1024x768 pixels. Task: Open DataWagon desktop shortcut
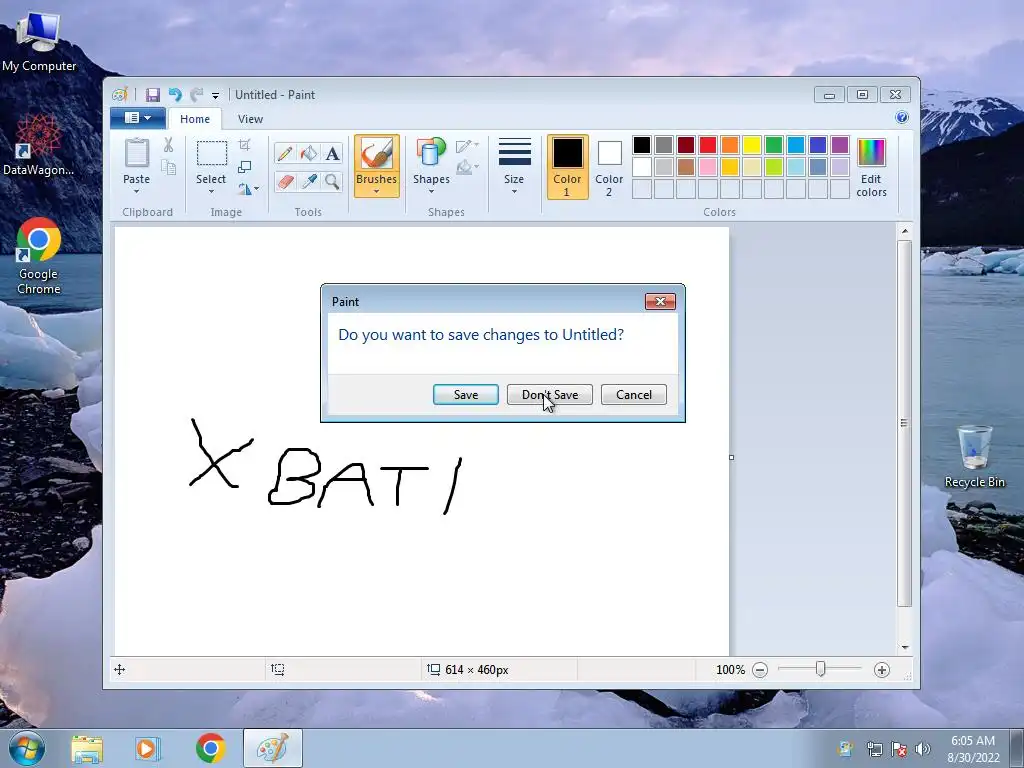click(x=39, y=145)
